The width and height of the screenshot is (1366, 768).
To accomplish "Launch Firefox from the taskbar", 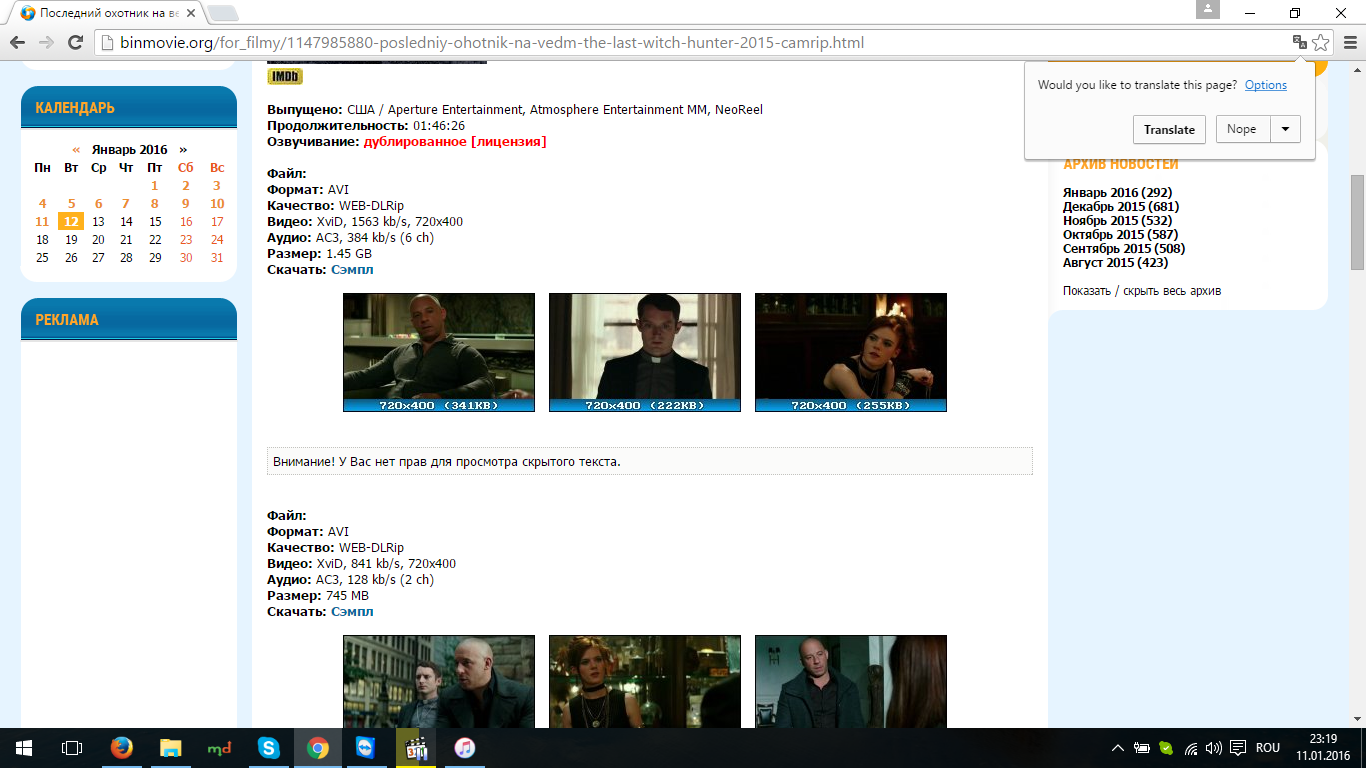I will tap(122, 748).
